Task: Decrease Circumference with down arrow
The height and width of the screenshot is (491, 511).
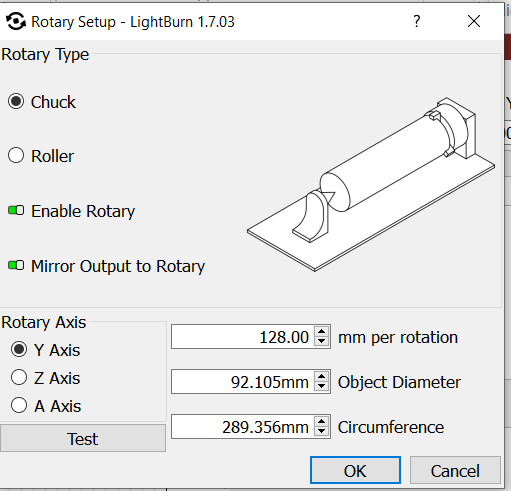Action: [x=321, y=431]
